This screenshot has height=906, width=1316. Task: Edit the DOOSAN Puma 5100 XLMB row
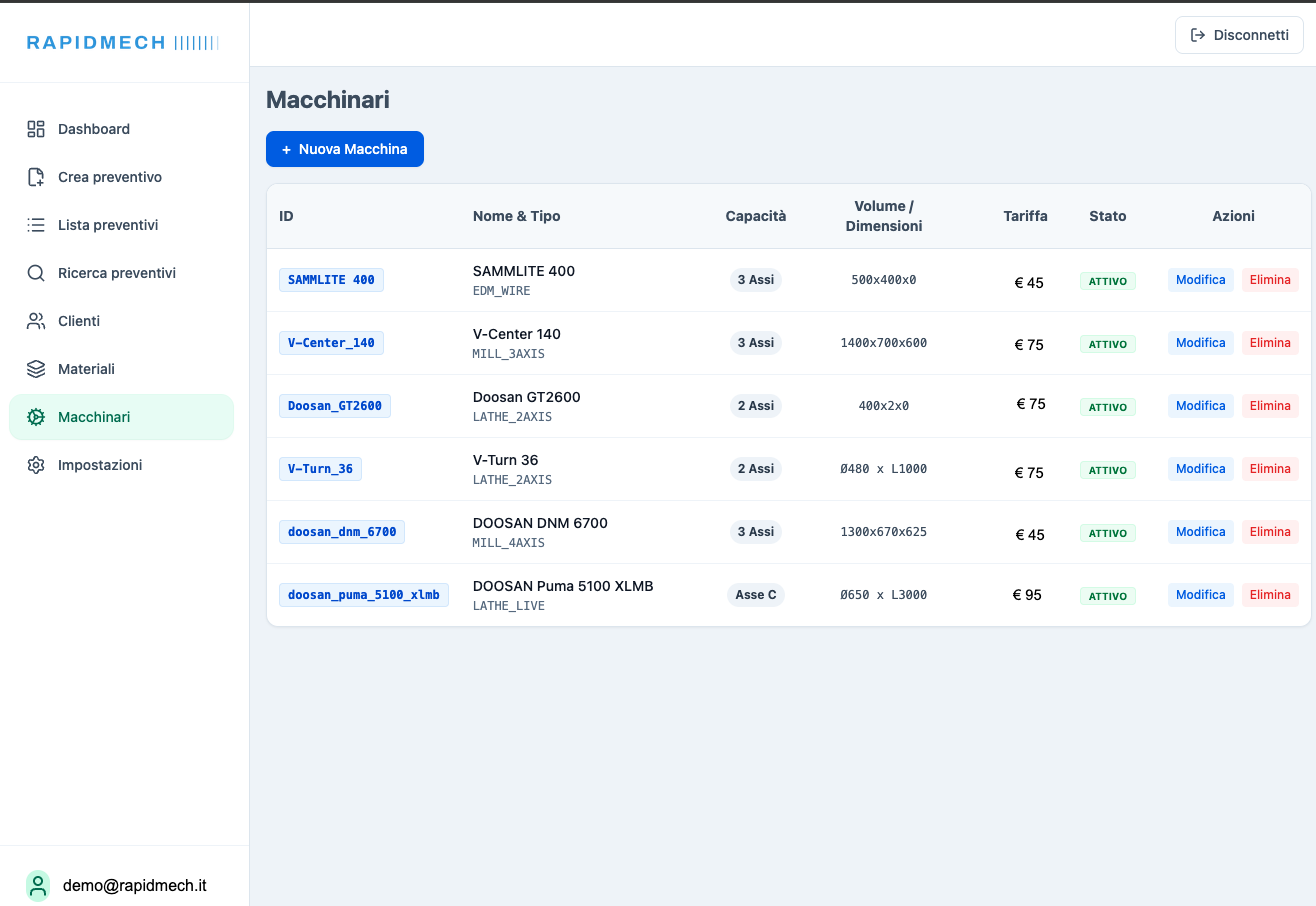point(1200,595)
